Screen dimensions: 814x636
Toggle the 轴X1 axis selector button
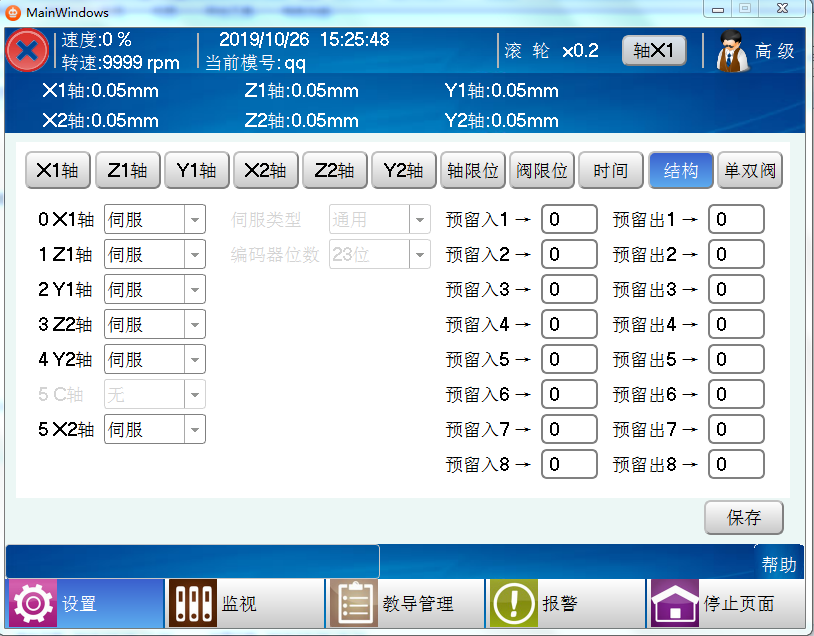[654, 51]
